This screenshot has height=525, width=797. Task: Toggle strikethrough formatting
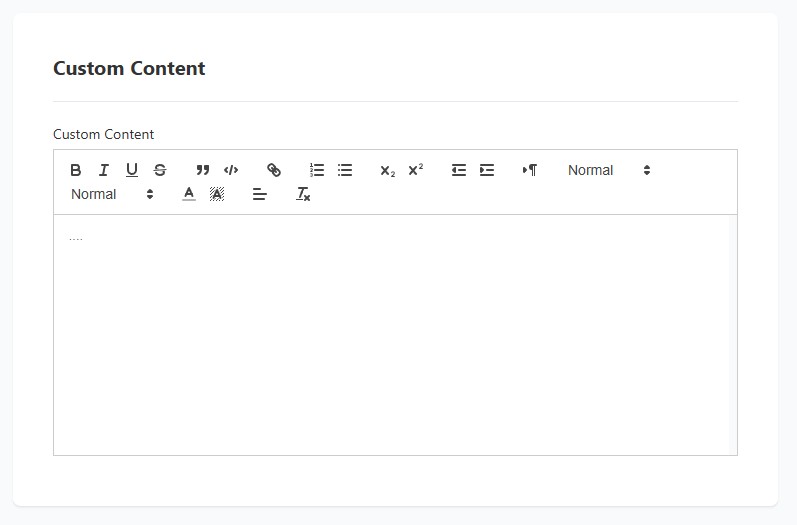(x=160, y=170)
